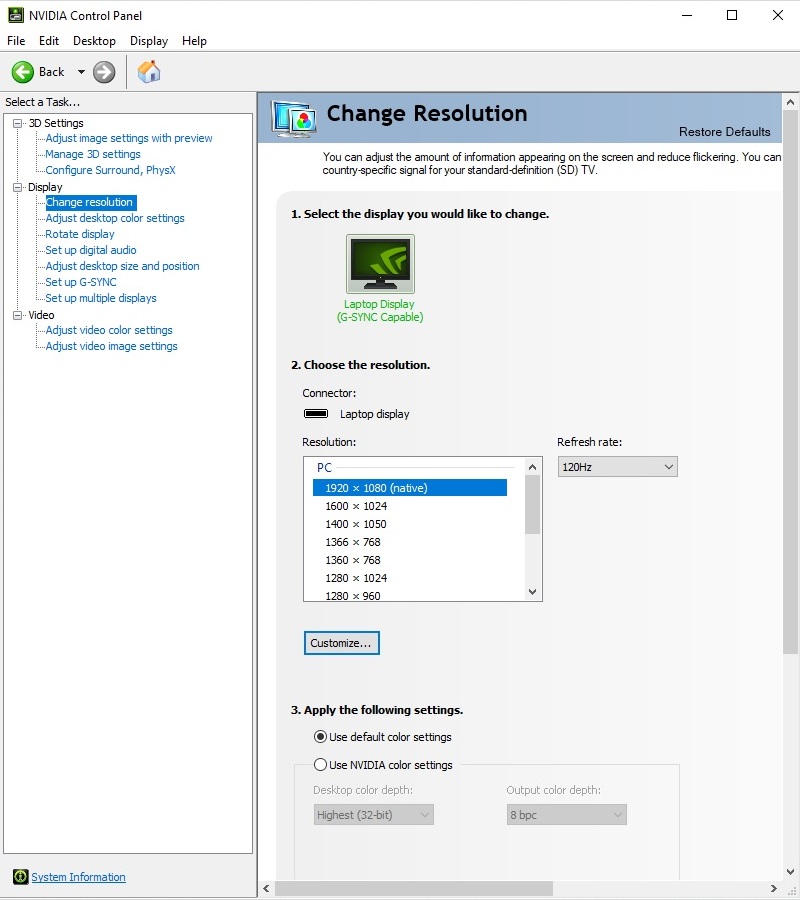The image size is (800, 900).
Task: Click Restore Defaults link
Action: pyautogui.click(x=724, y=132)
